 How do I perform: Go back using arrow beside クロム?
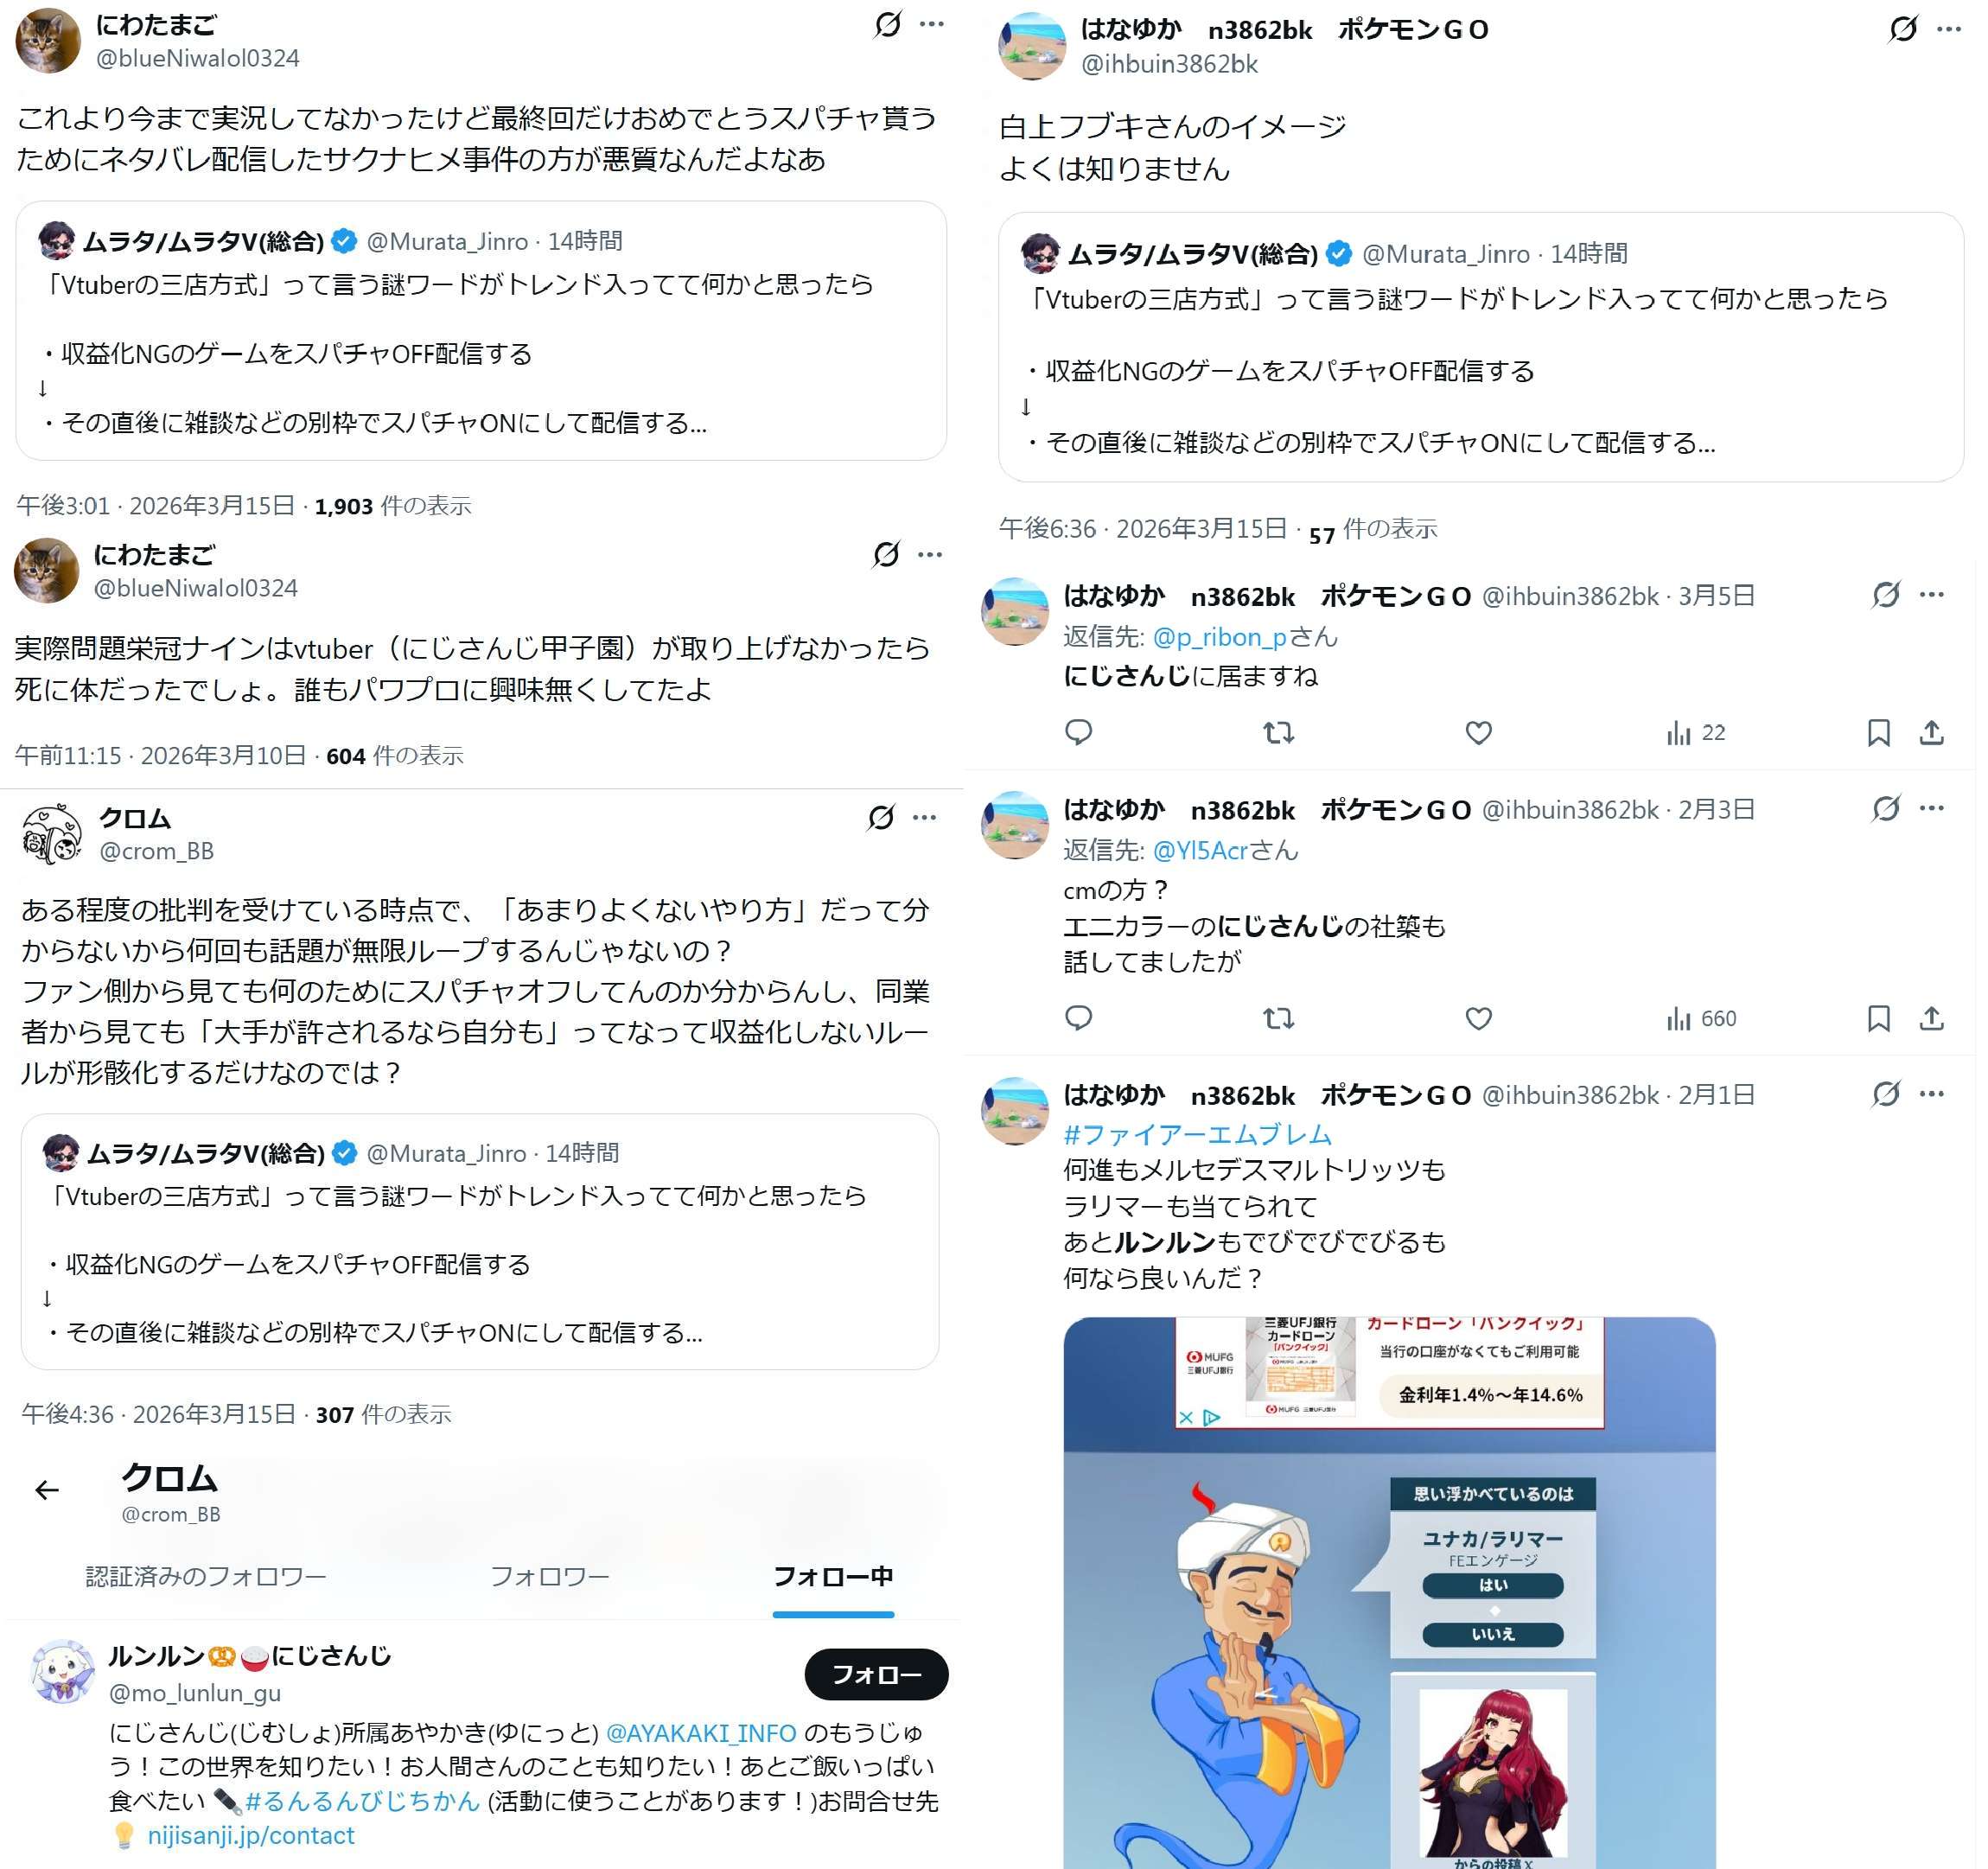click(47, 1490)
